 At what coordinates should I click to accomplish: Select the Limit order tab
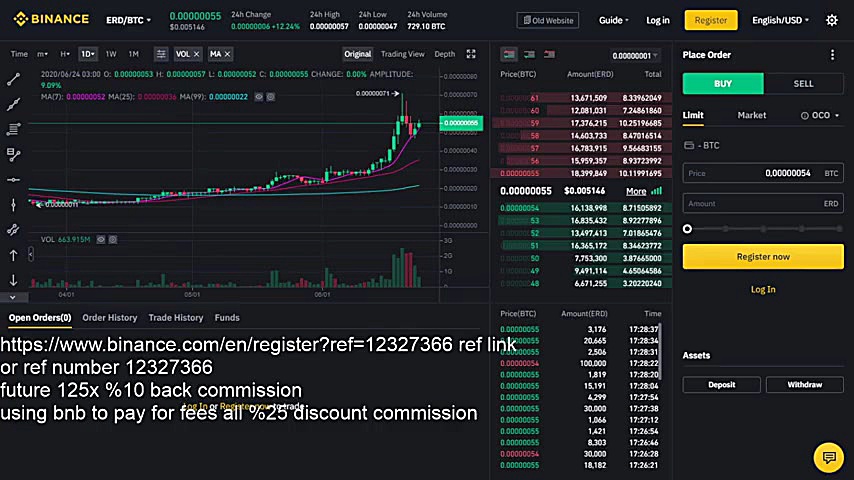pos(693,116)
